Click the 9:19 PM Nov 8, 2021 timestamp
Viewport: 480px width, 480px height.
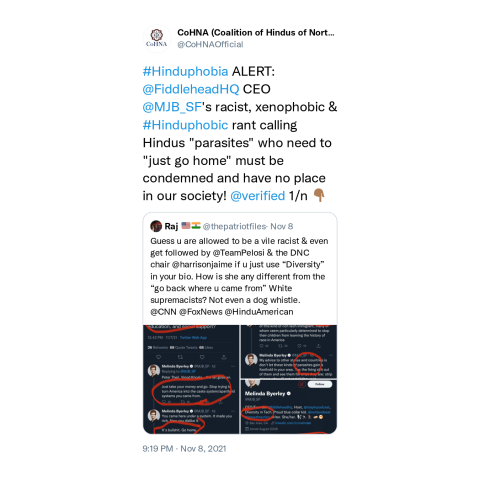tap(184, 449)
